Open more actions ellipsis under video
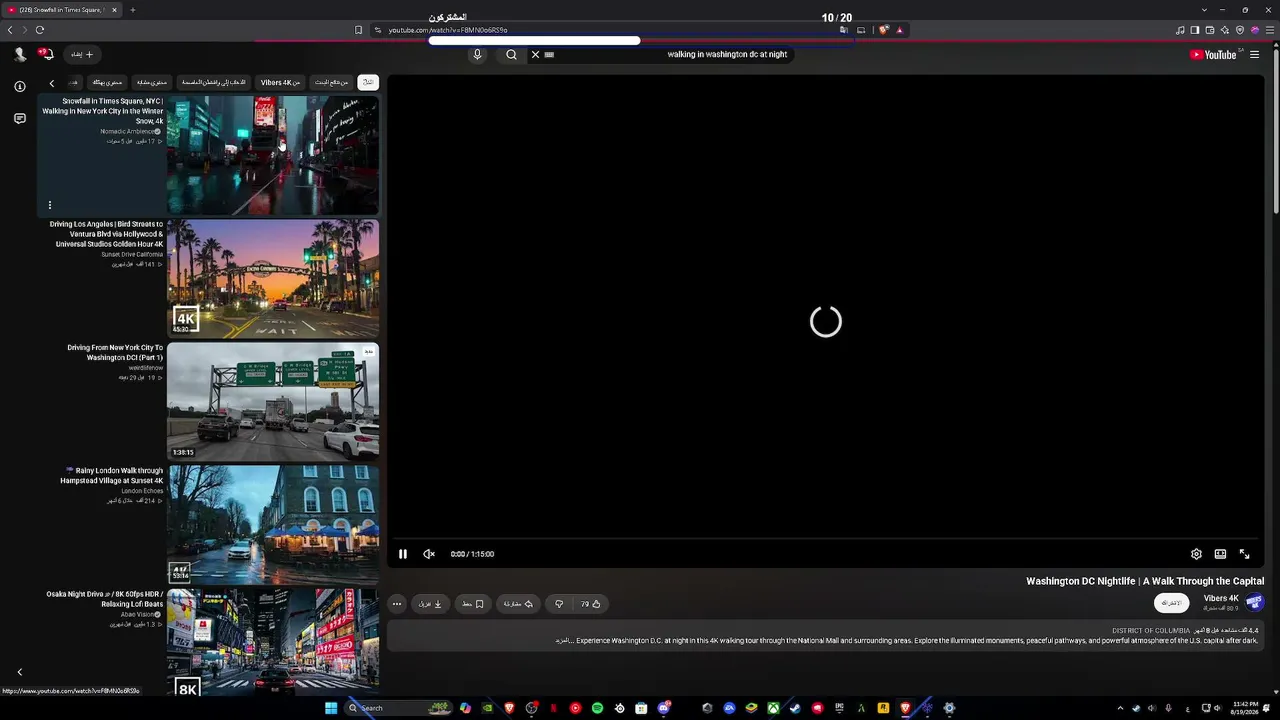 pos(397,604)
